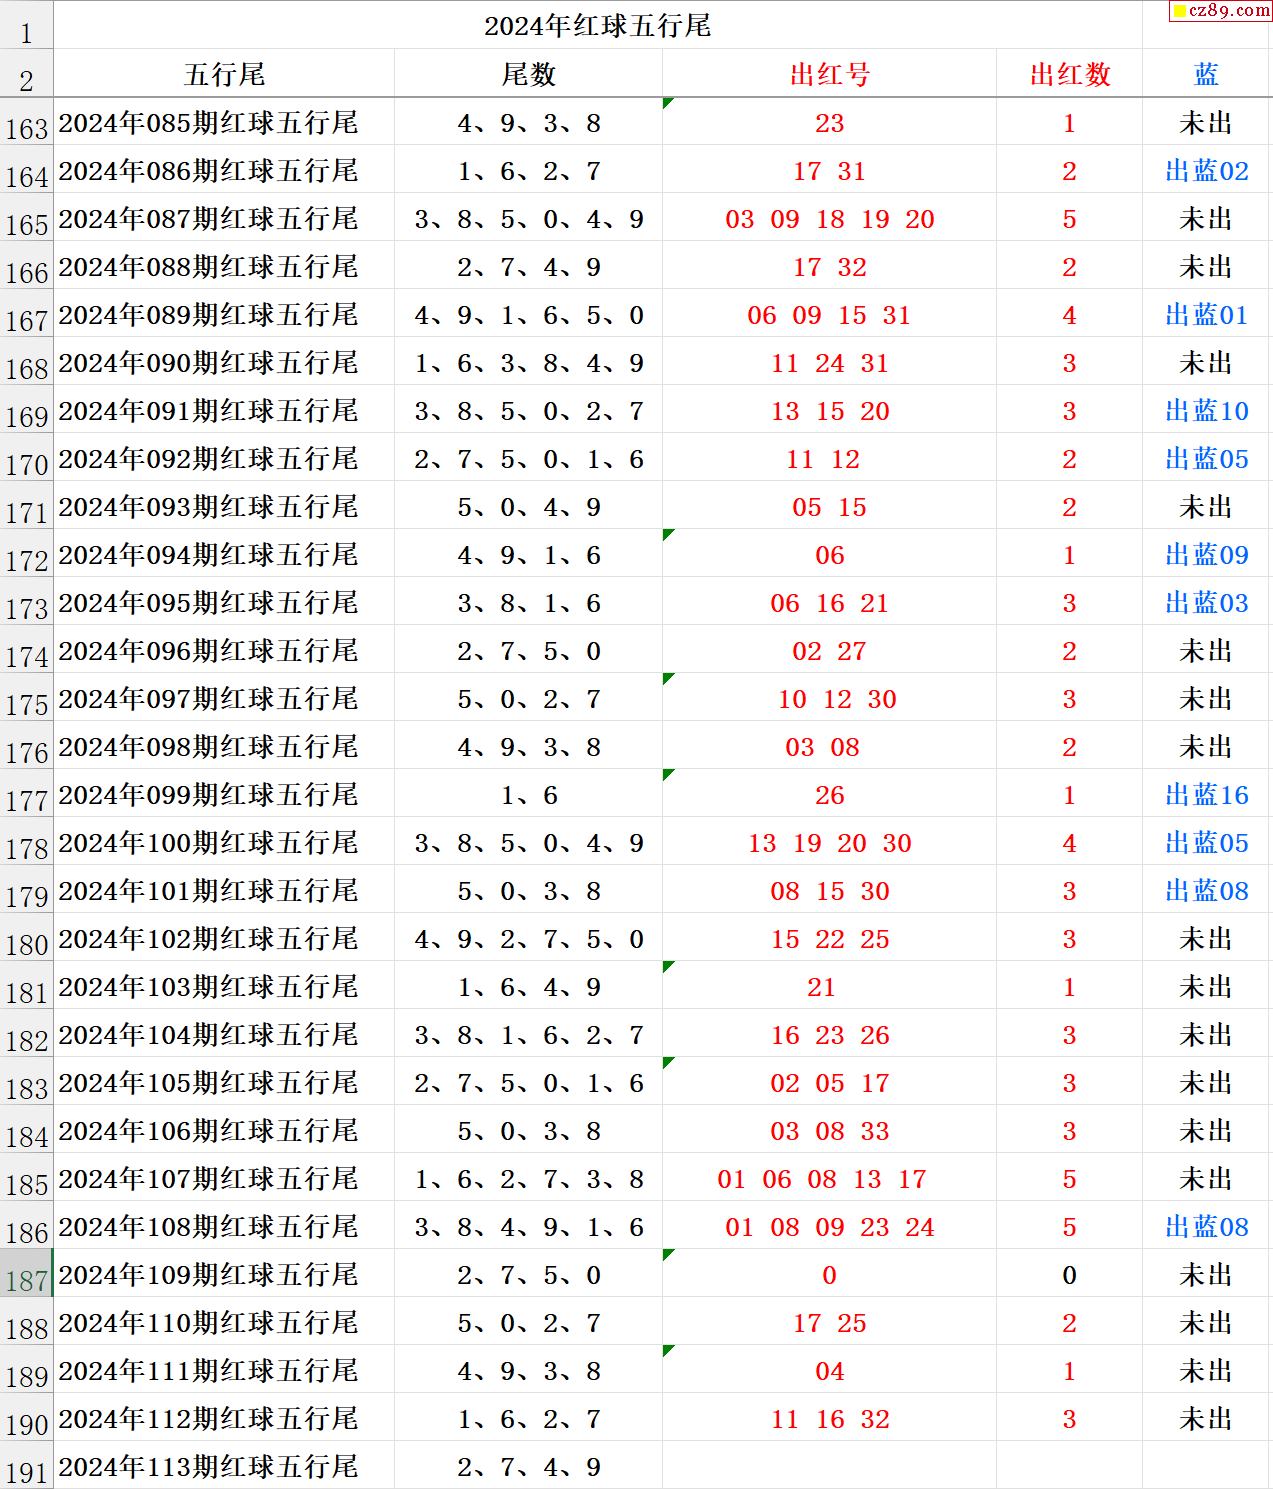This screenshot has width=1273, height=1489.
Task: Select 出红数 cell 0 for 109期
Action: click(1069, 1275)
